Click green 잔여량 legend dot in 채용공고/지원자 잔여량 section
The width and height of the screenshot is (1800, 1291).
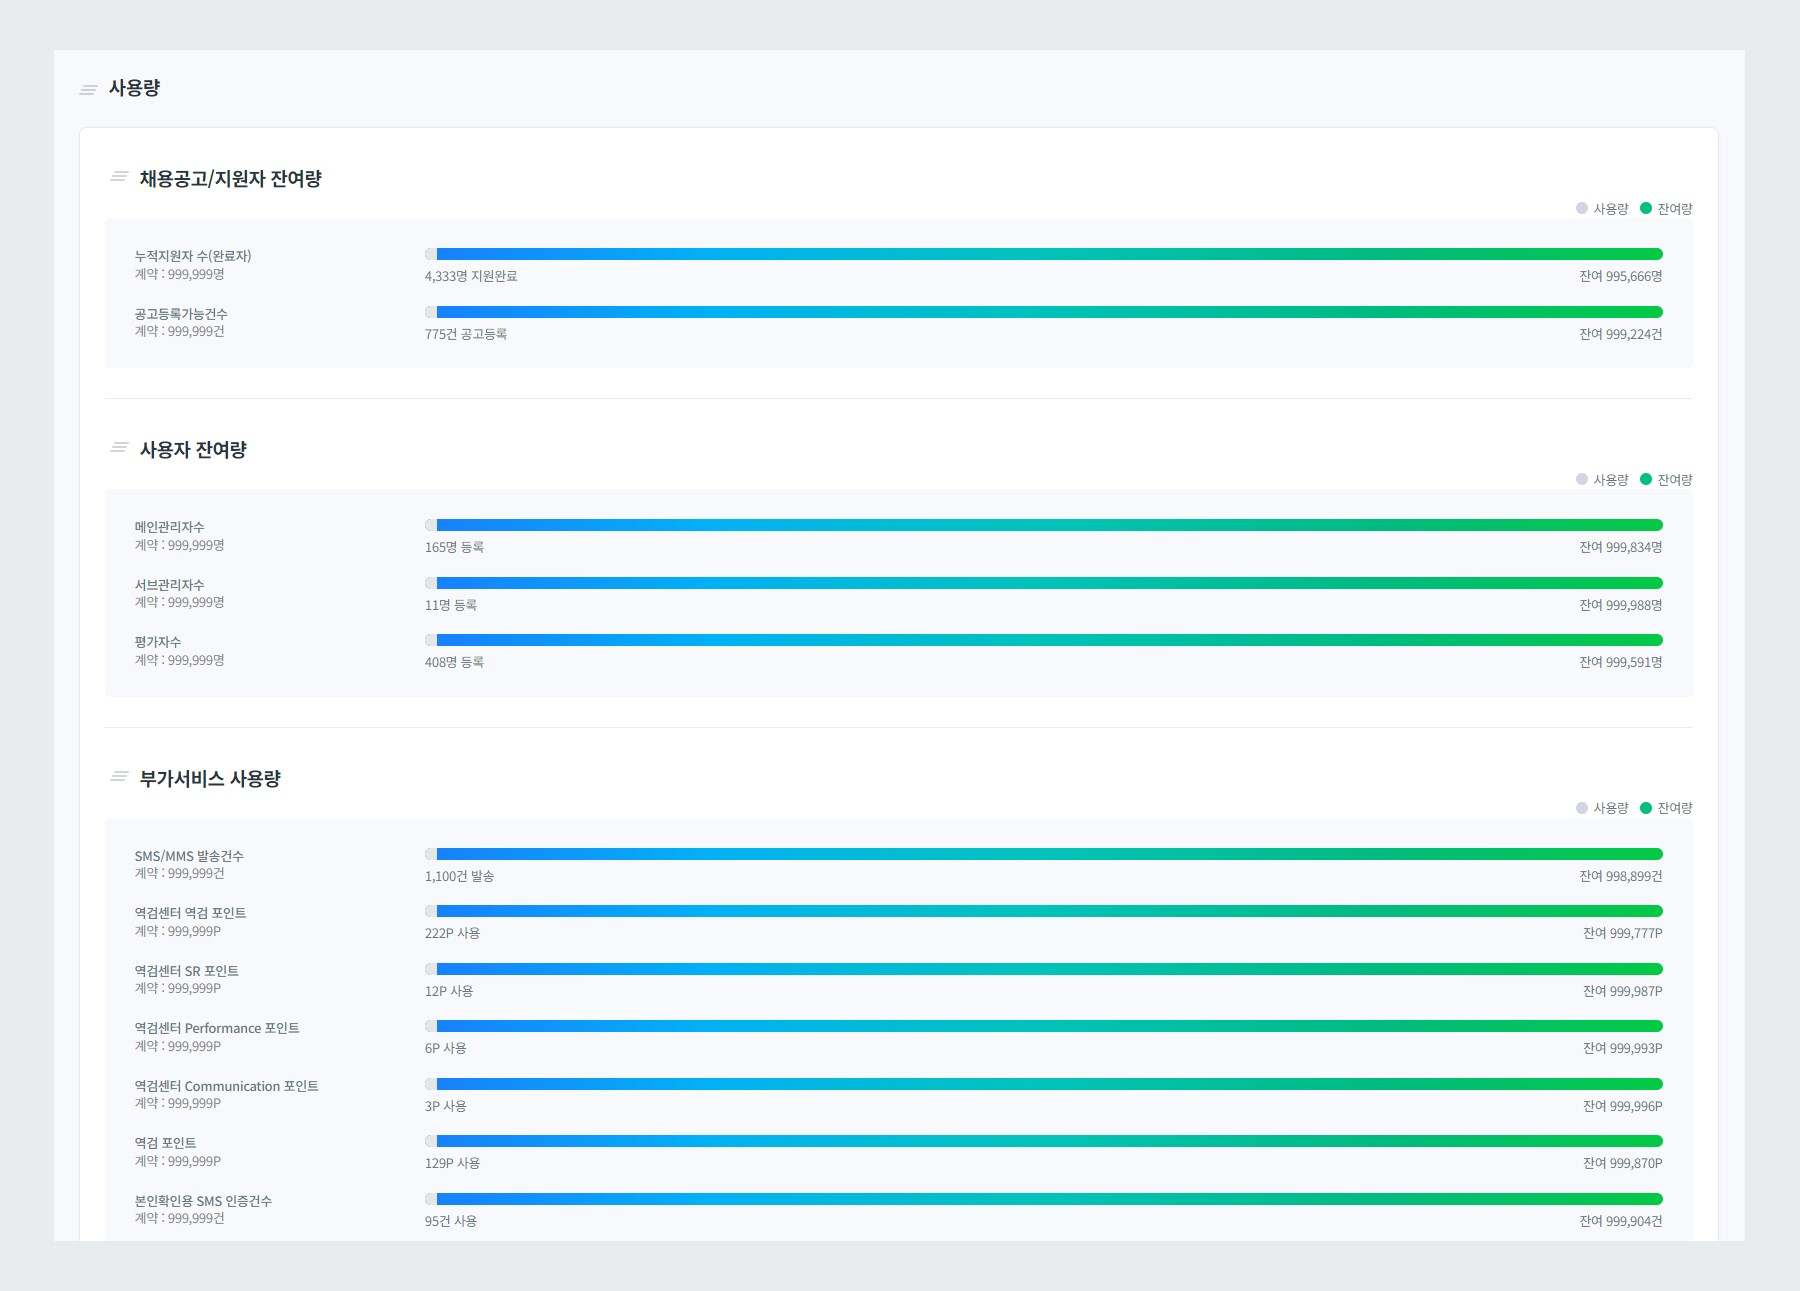[1646, 208]
